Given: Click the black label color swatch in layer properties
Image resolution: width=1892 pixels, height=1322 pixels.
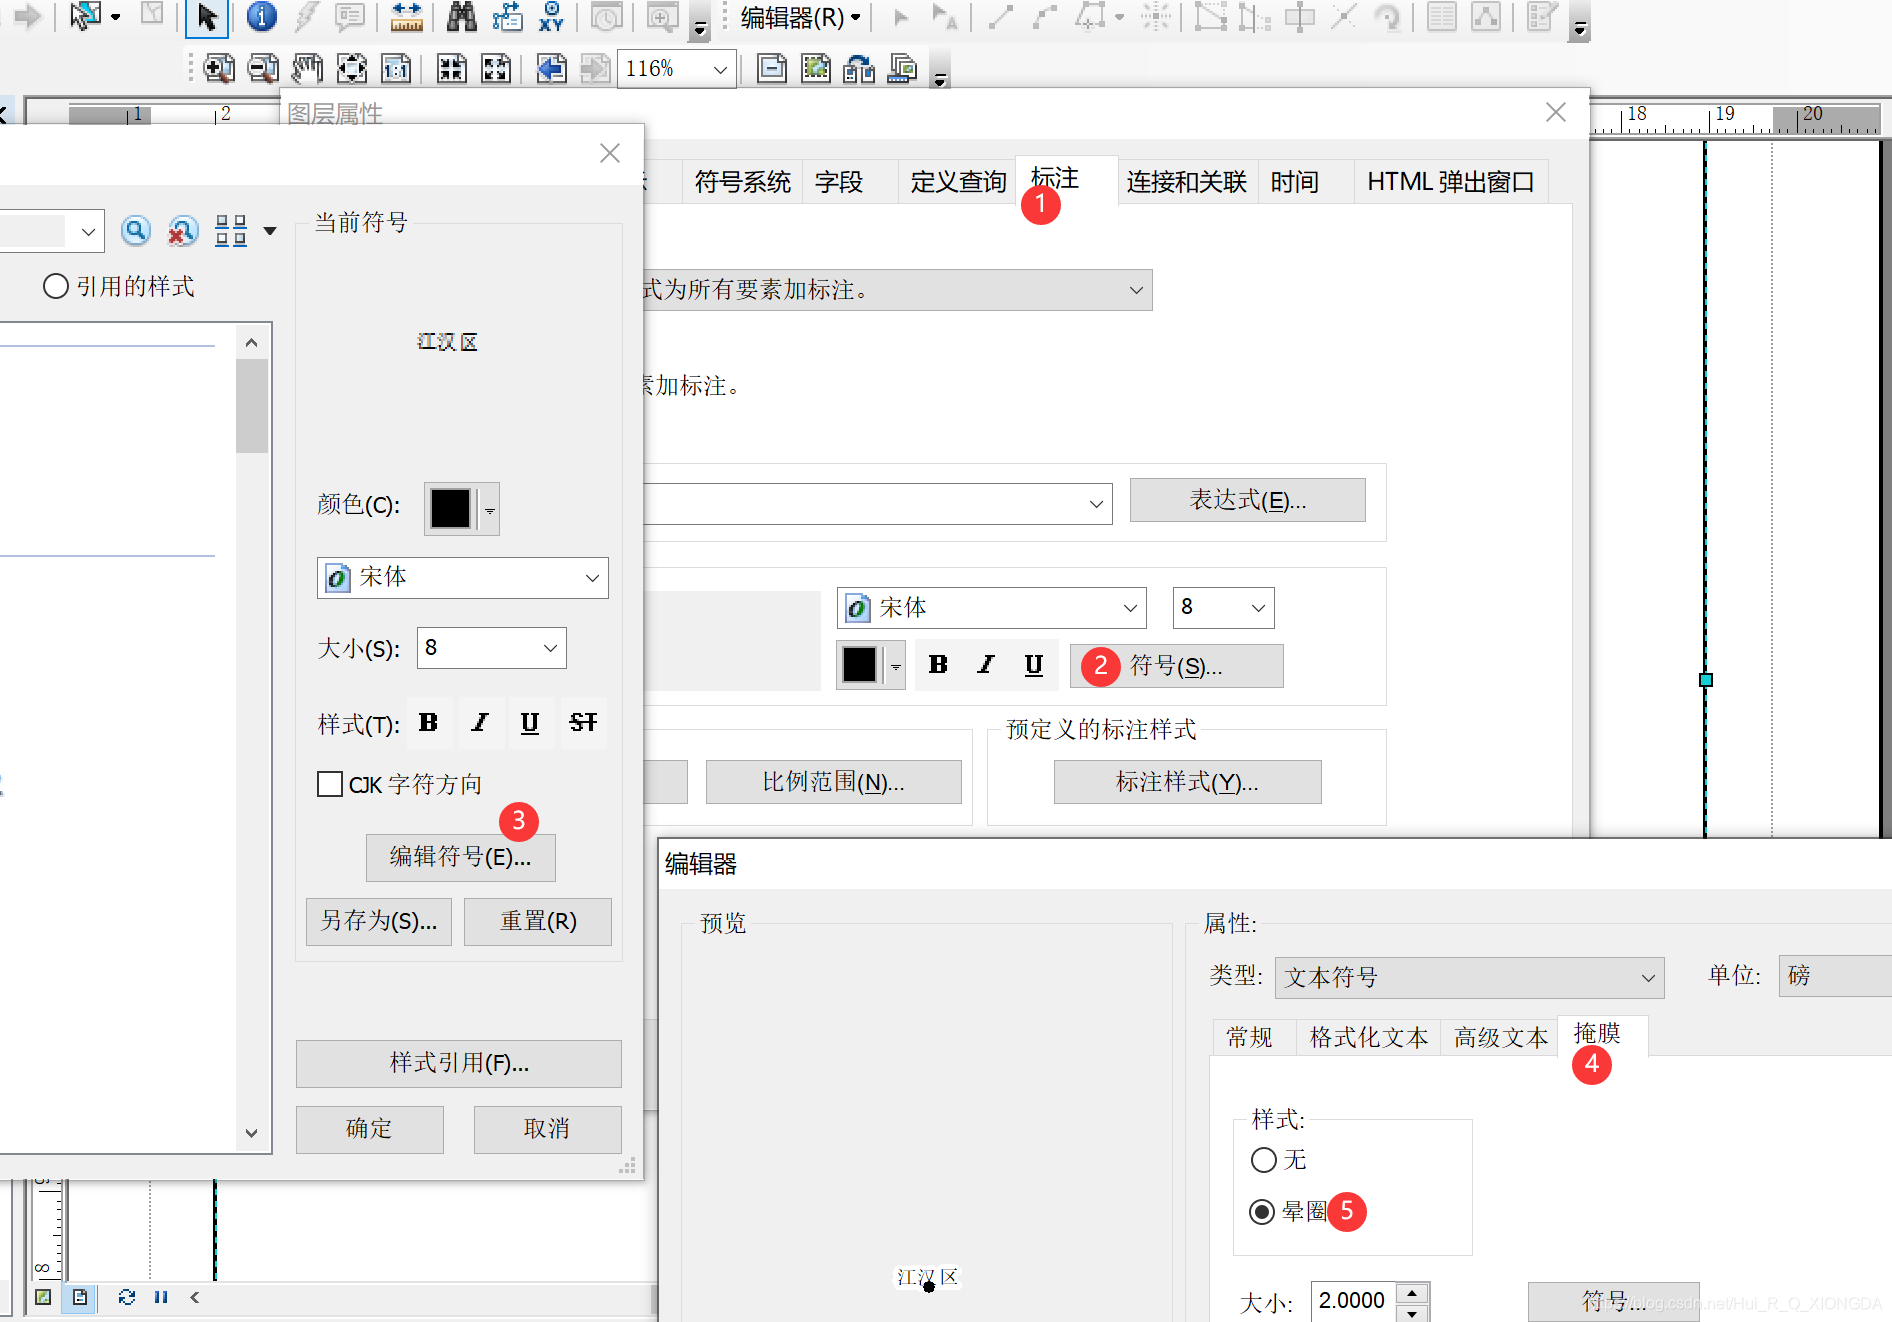Looking at the screenshot, I should [x=859, y=665].
